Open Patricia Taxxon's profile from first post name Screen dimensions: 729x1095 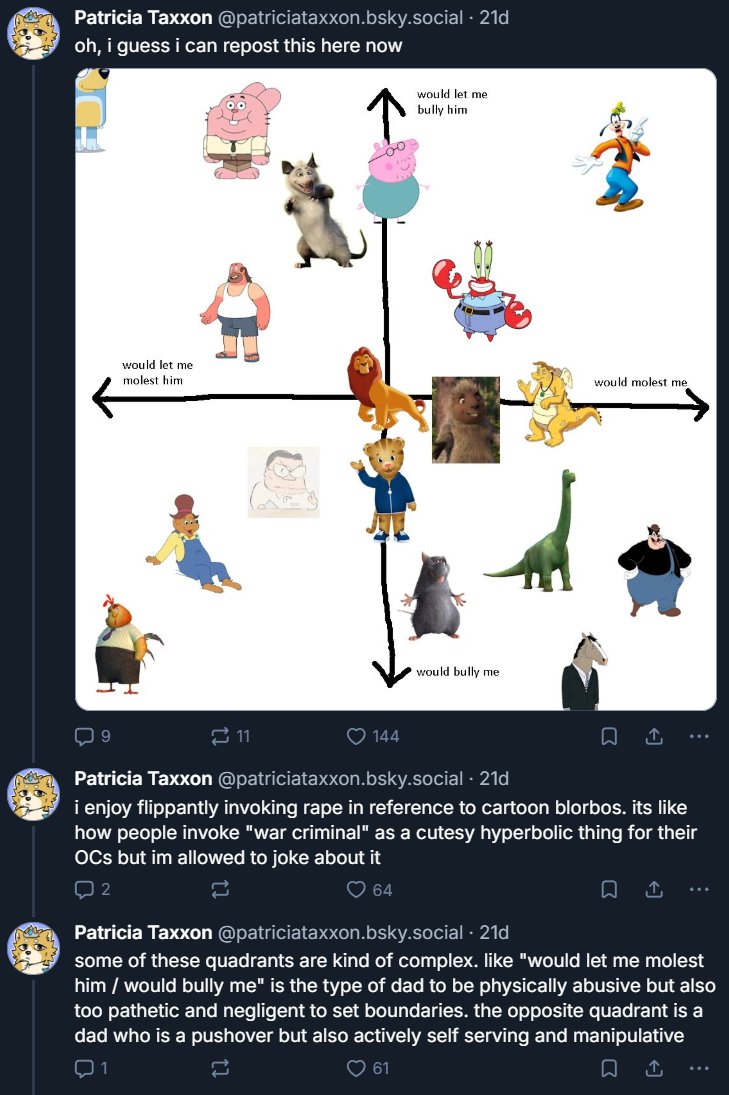point(143,19)
